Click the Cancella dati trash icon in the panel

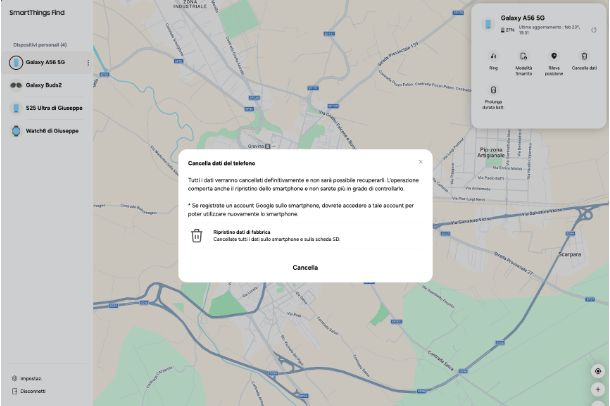click(584, 56)
